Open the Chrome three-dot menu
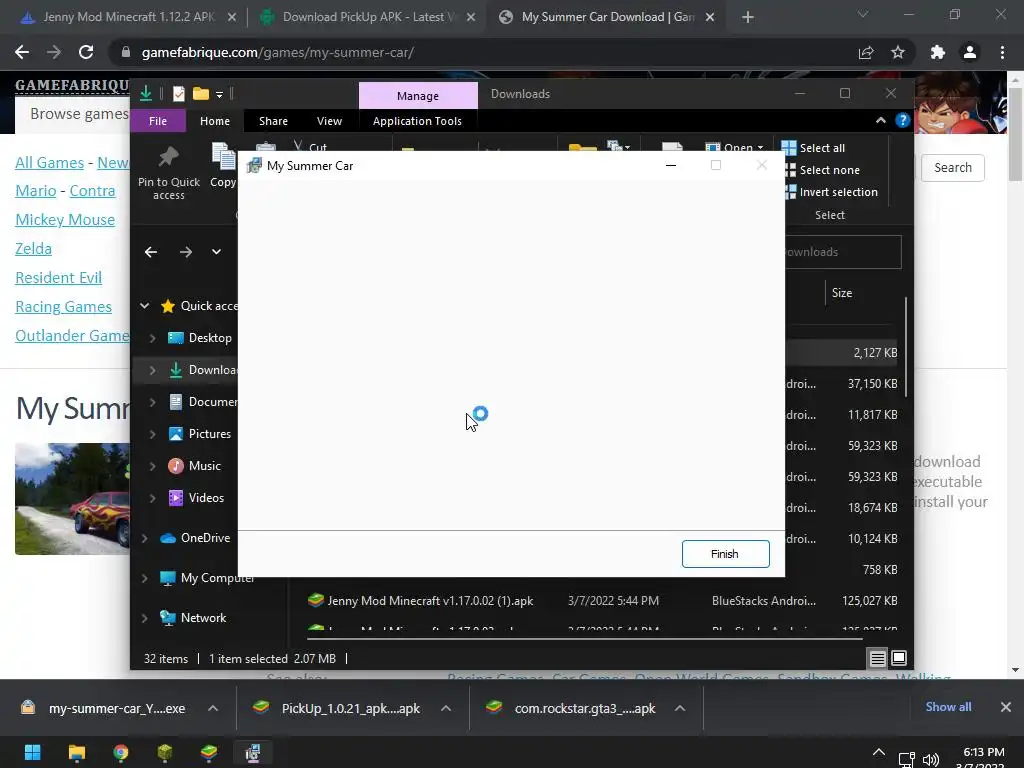Screen dimensions: 1024x768 click(1002, 52)
